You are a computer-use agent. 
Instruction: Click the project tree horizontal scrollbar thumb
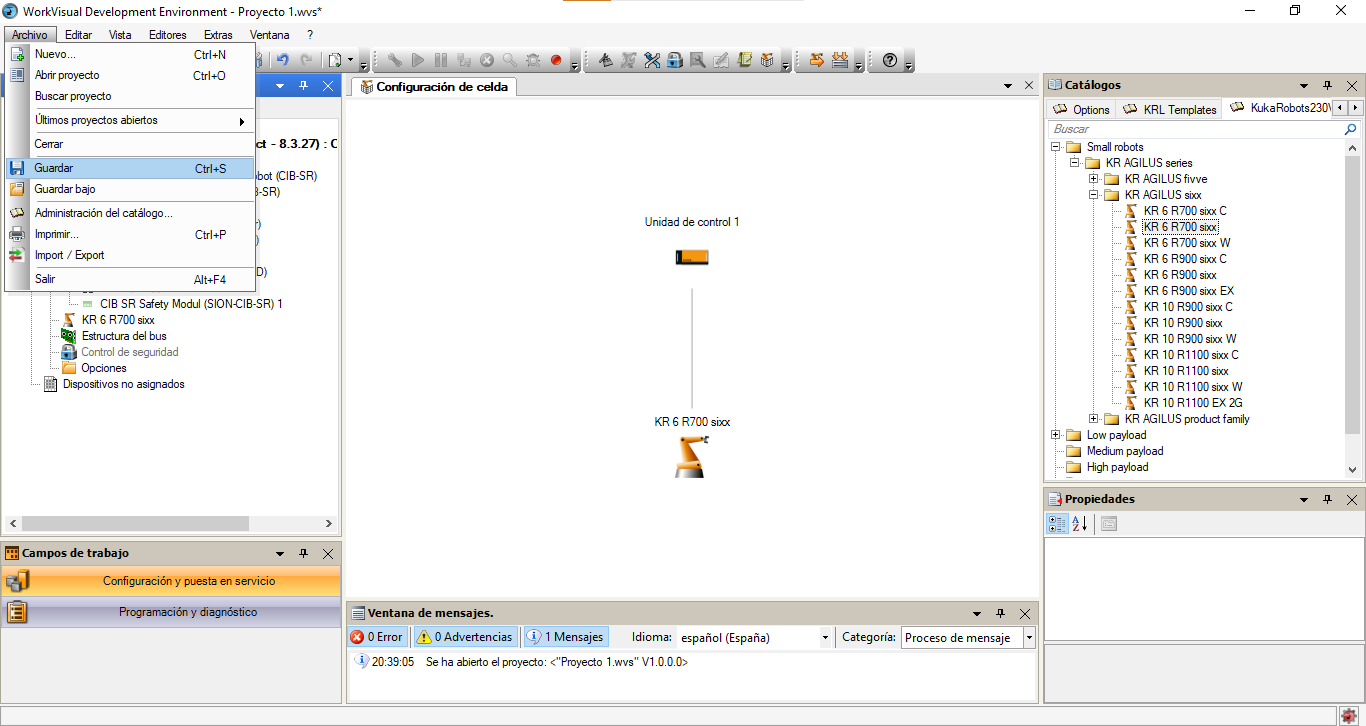pyautogui.click(x=135, y=523)
